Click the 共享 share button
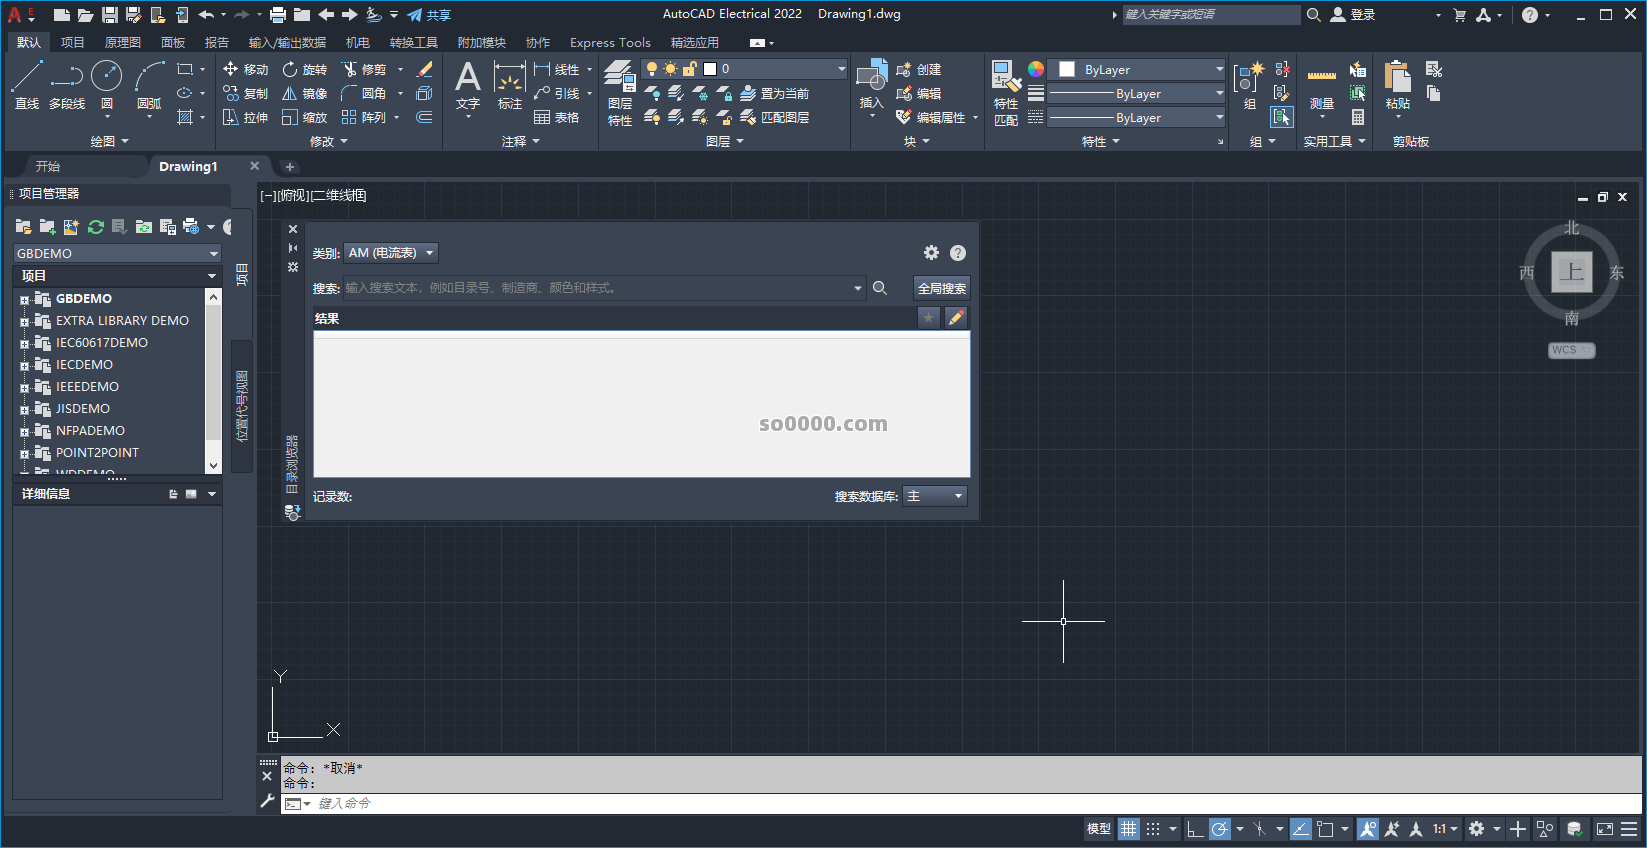Screen dimensions: 1647x848 [x=429, y=15]
